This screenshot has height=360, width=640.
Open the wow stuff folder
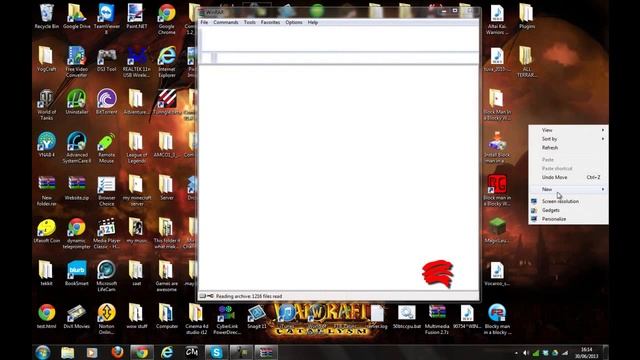point(136,316)
